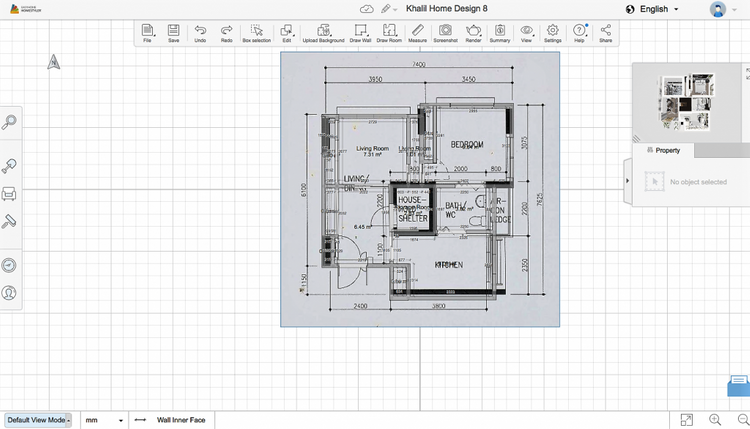This screenshot has width=750, height=429.
Task: Zoom out using the minus magnifier
Action: (743, 420)
